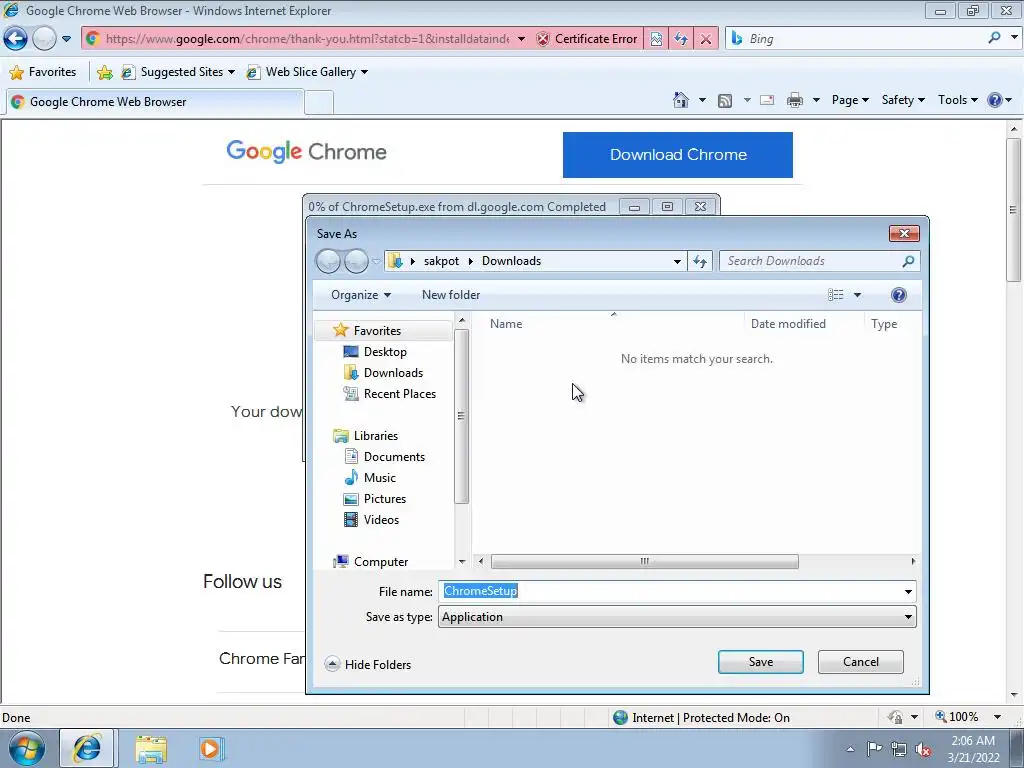Open the Page menu
This screenshot has width=1024, height=768.
click(850, 100)
